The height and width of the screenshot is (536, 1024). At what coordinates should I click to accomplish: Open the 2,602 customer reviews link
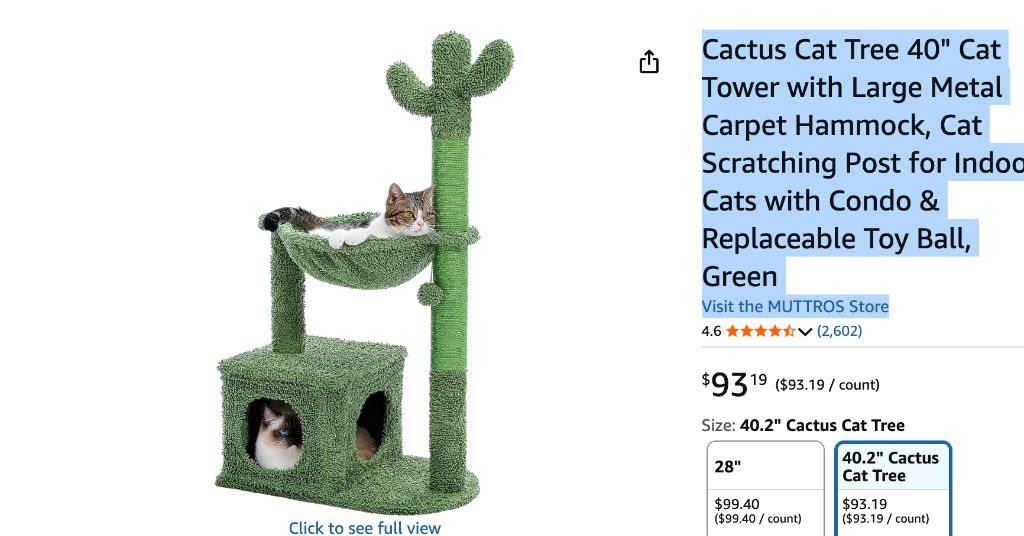[839, 331]
